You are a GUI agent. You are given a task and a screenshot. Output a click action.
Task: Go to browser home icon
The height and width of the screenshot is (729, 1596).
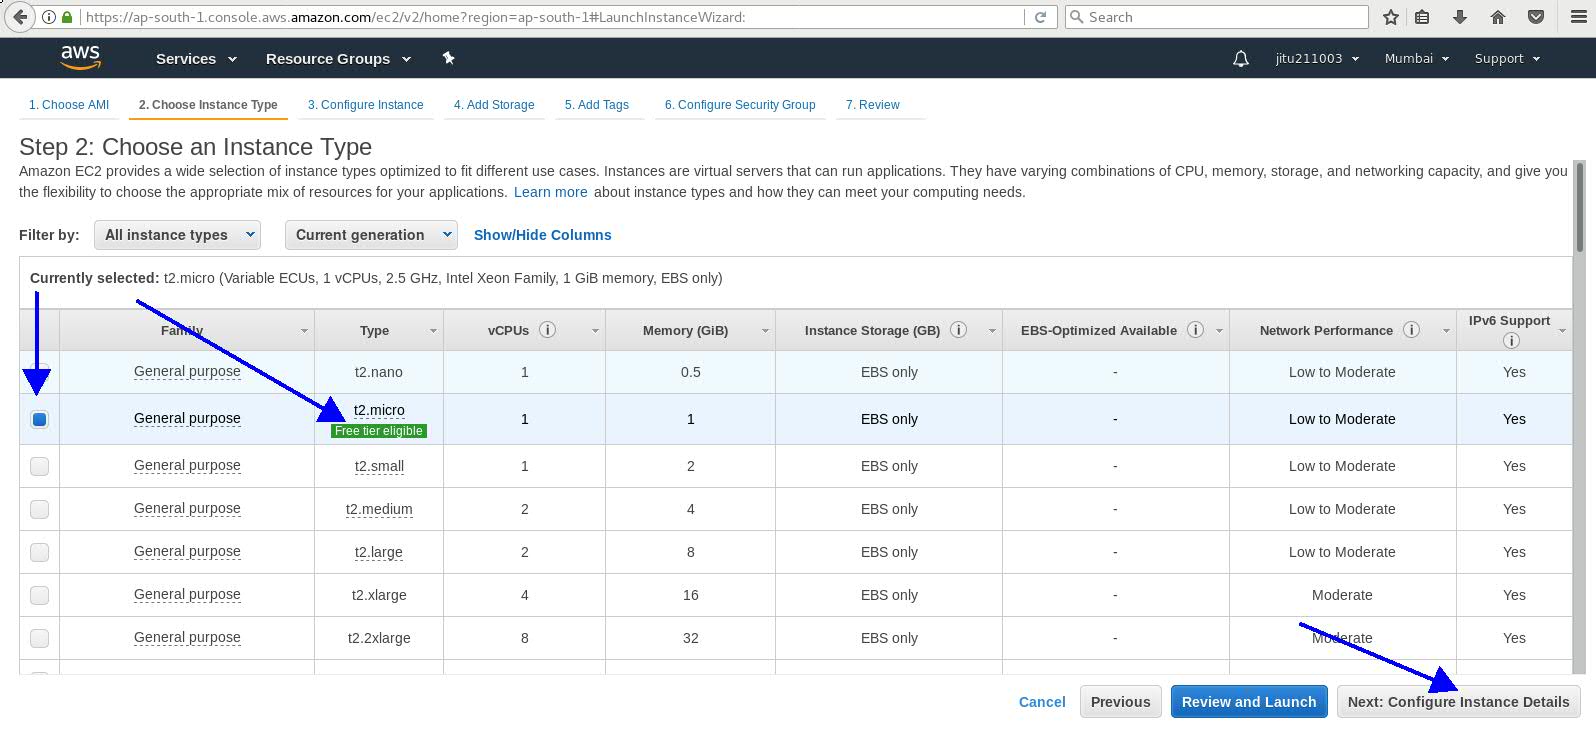click(1498, 17)
